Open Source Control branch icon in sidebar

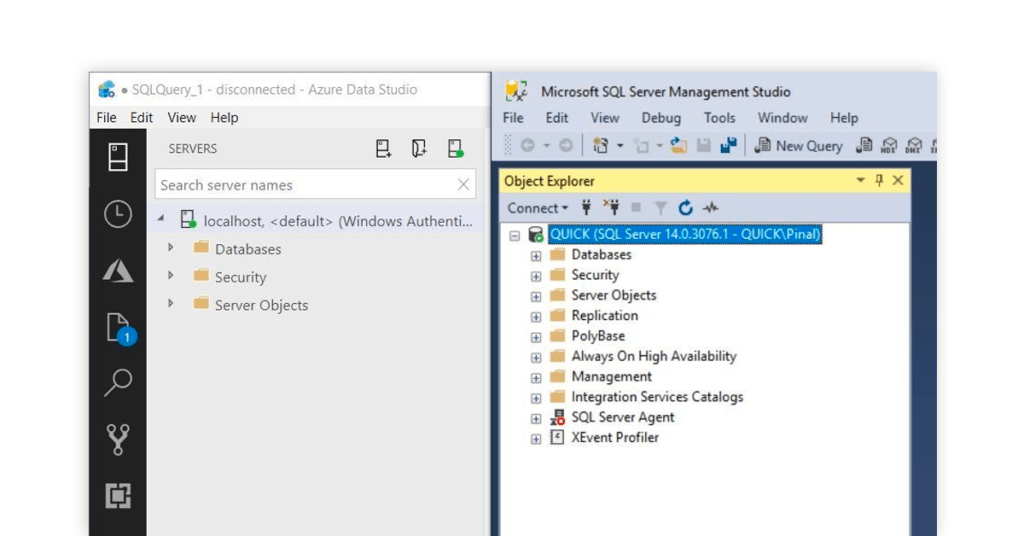118,439
